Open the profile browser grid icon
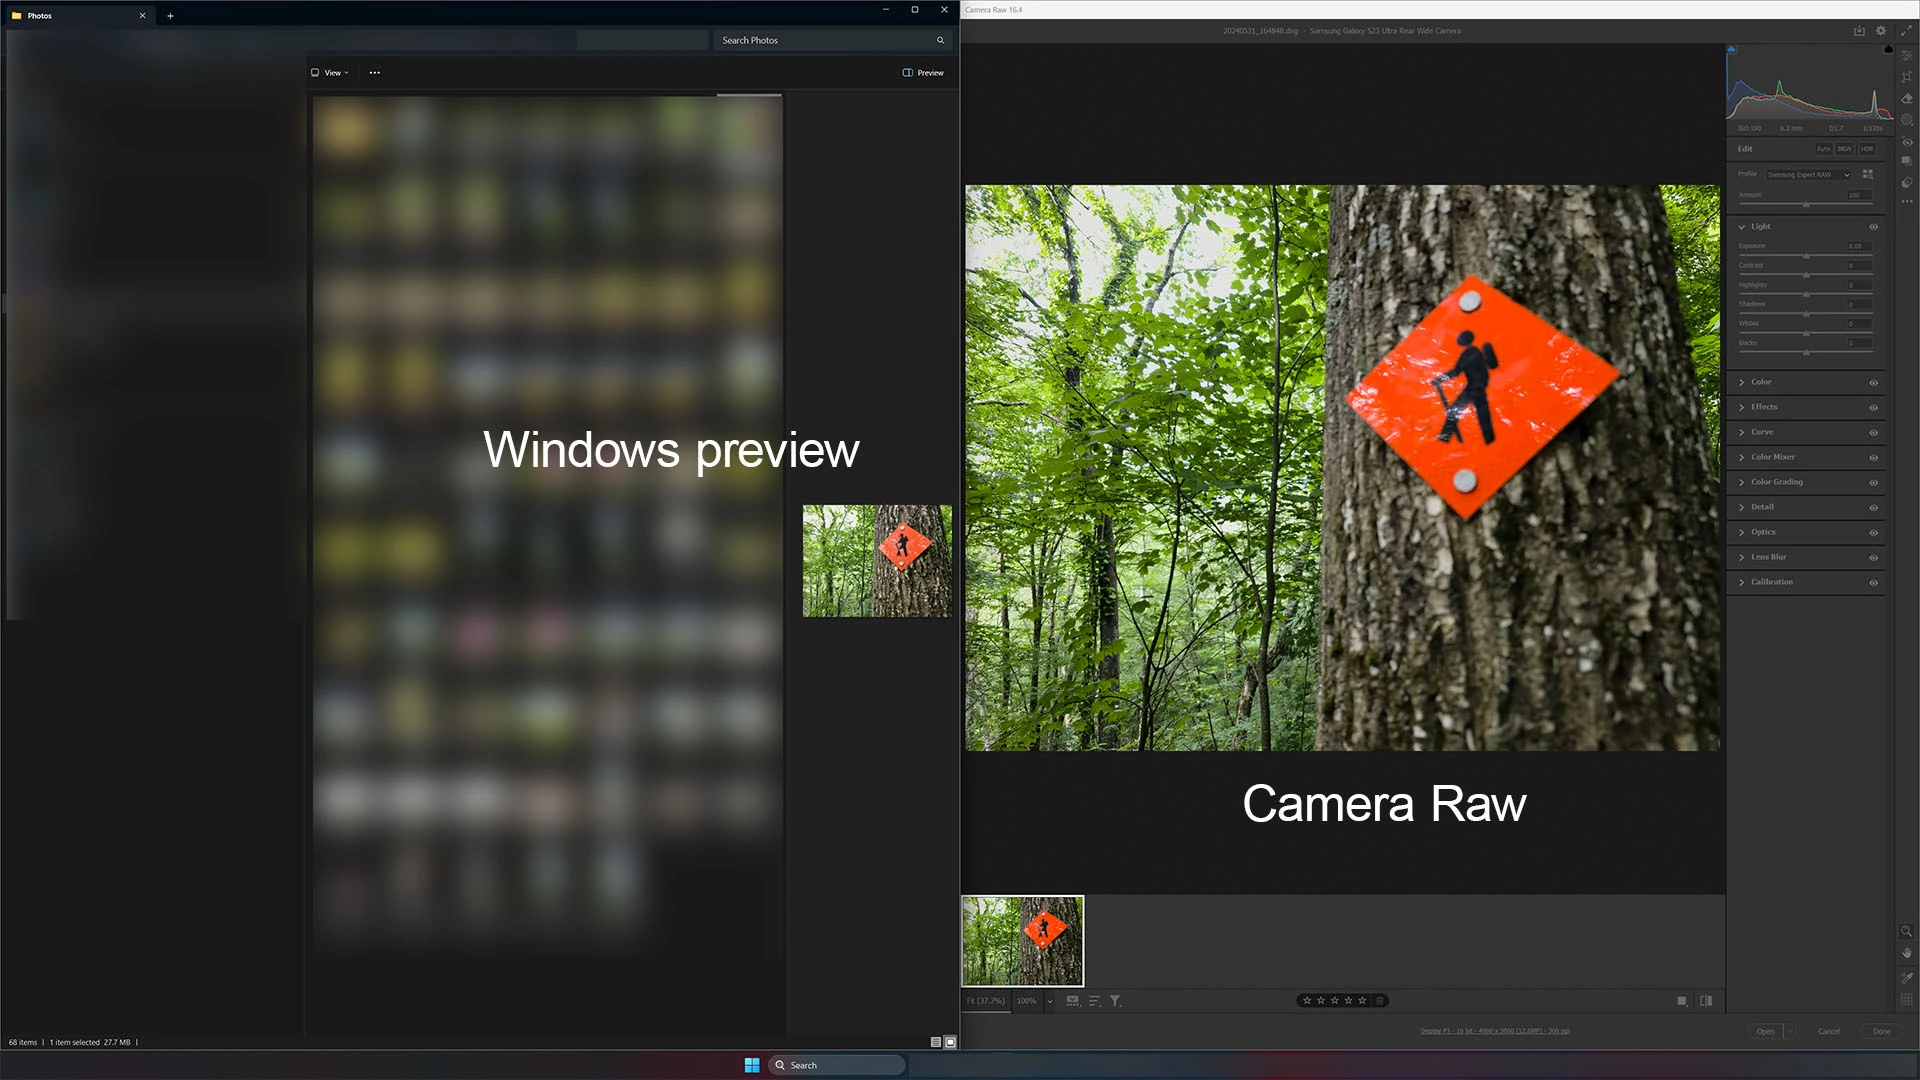 [x=1867, y=174]
